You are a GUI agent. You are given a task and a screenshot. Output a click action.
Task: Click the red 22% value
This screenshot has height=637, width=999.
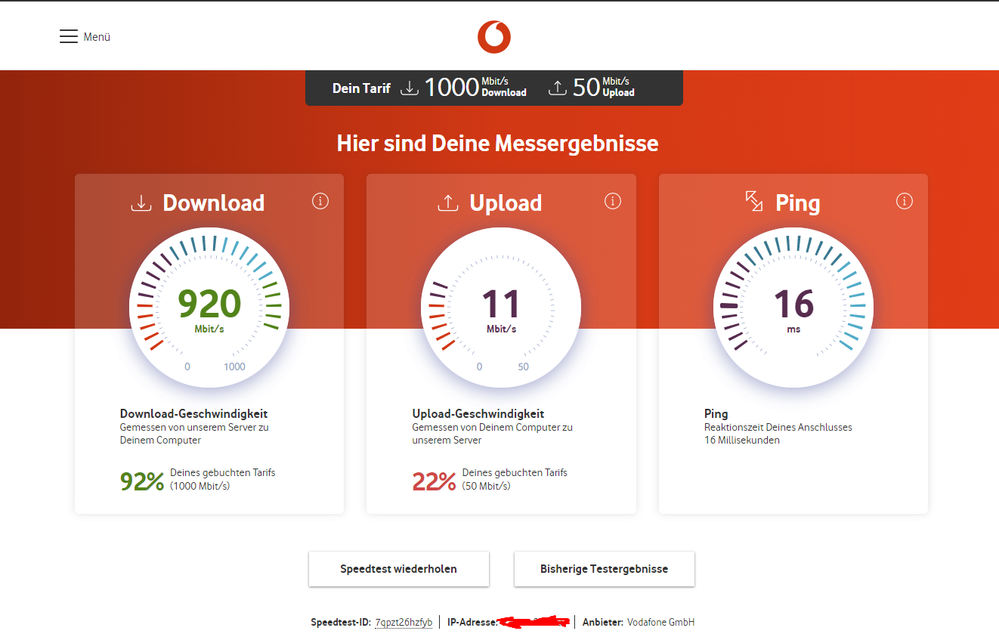click(x=434, y=481)
